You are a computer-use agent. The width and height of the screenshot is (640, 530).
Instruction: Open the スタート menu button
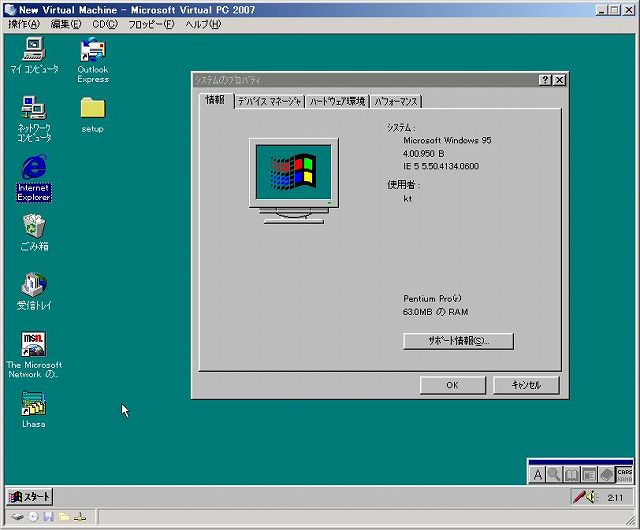30,497
